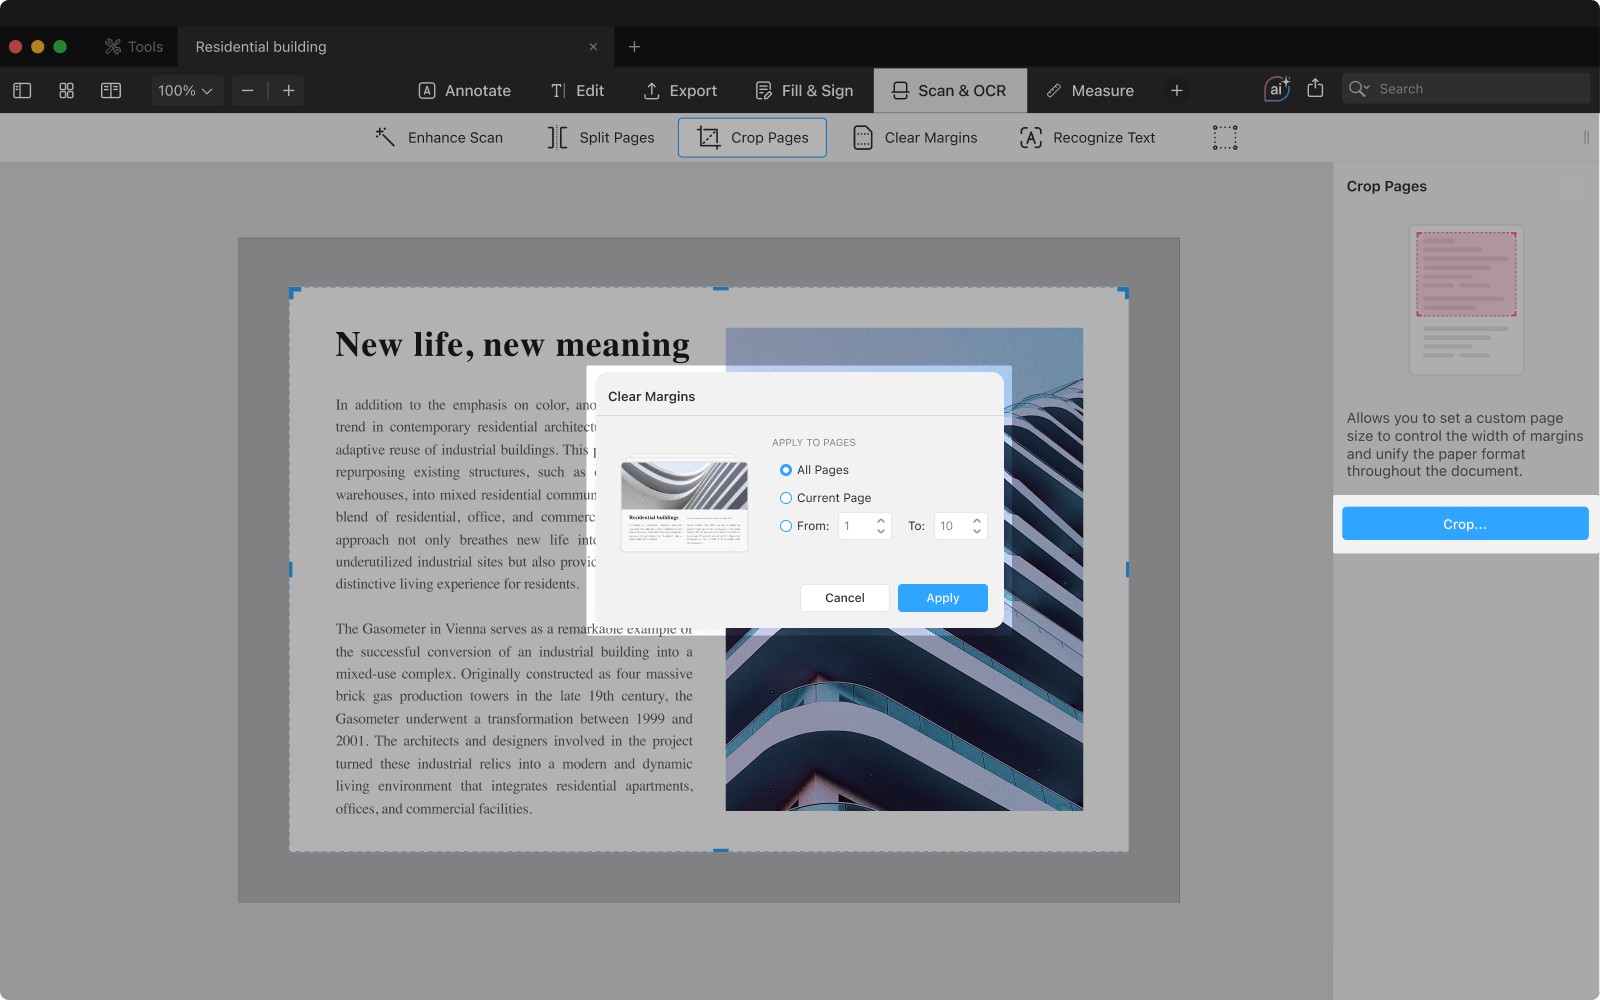Click the AI assistant icon
Image resolution: width=1600 pixels, height=1000 pixels.
pos(1276,89)
